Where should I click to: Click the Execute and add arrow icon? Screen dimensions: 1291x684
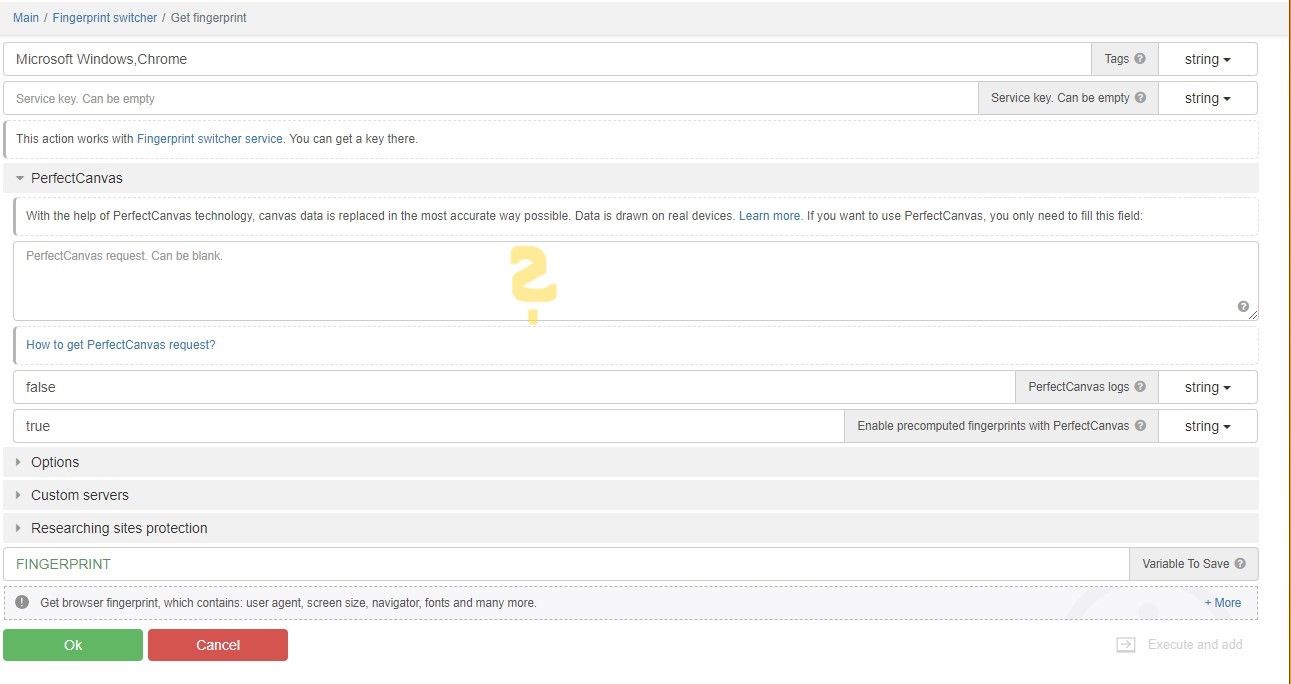pos(1126,645)
